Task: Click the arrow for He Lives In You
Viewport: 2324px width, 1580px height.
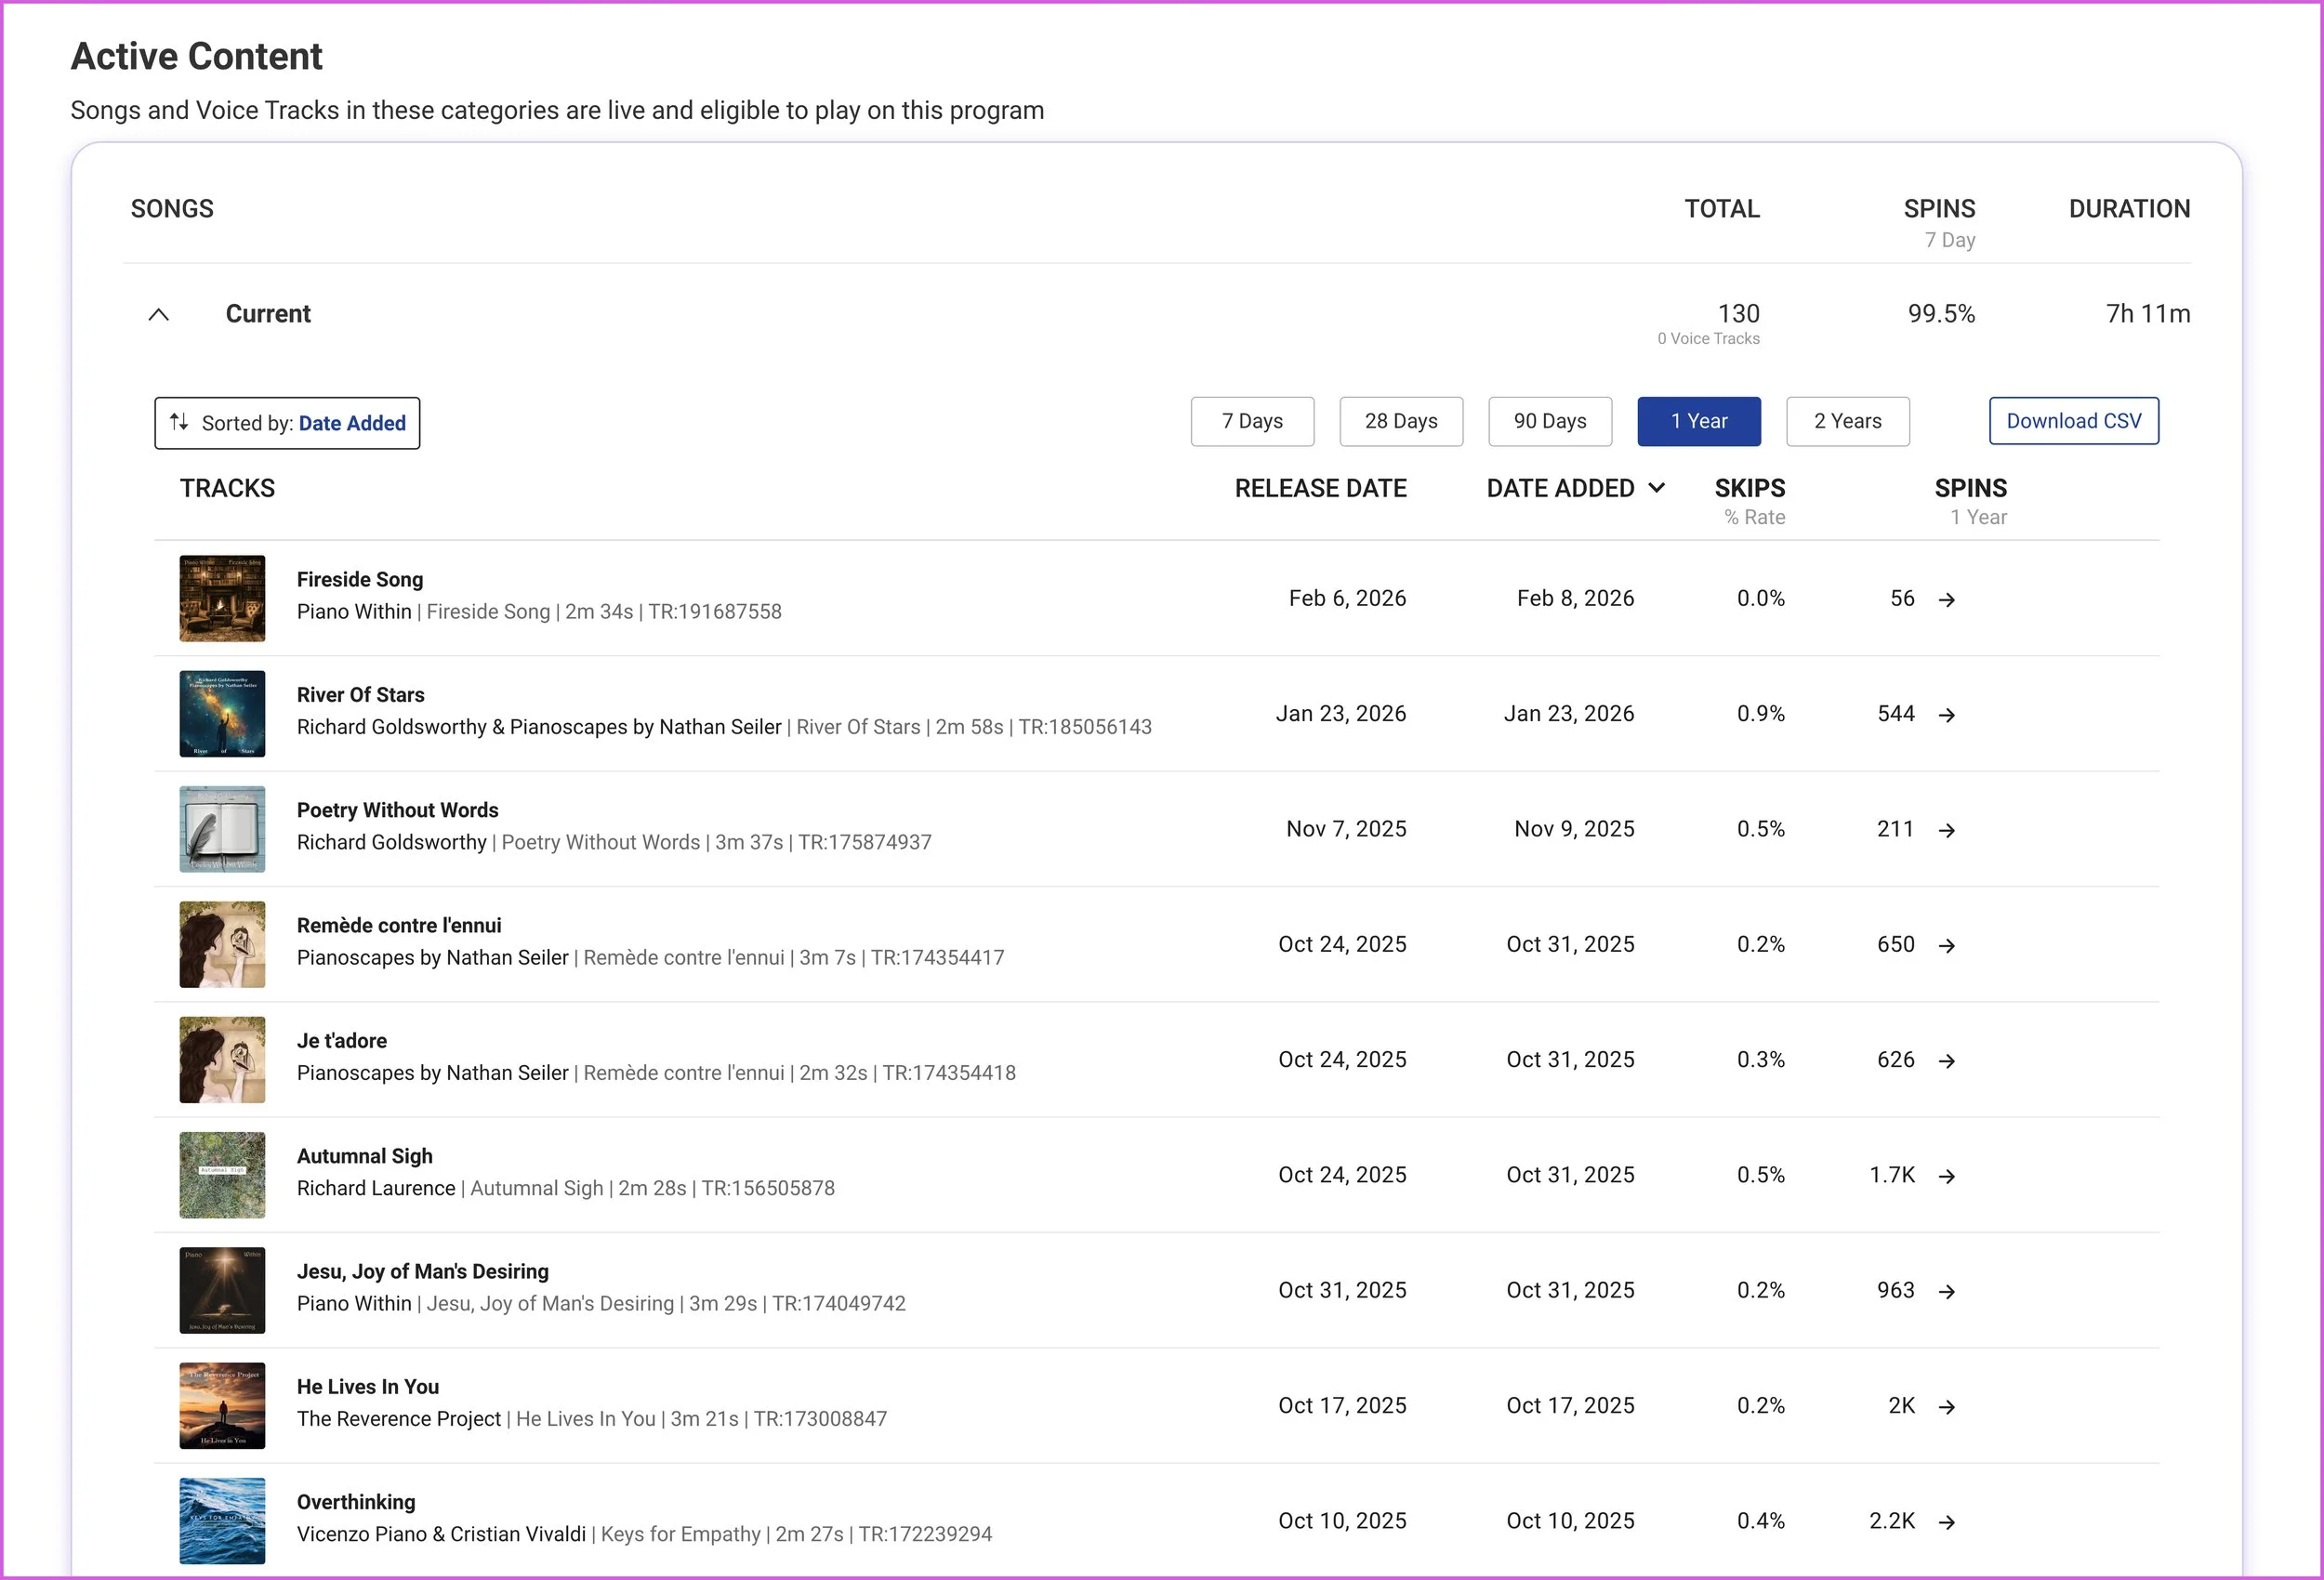Action: click(1946, 1406)
